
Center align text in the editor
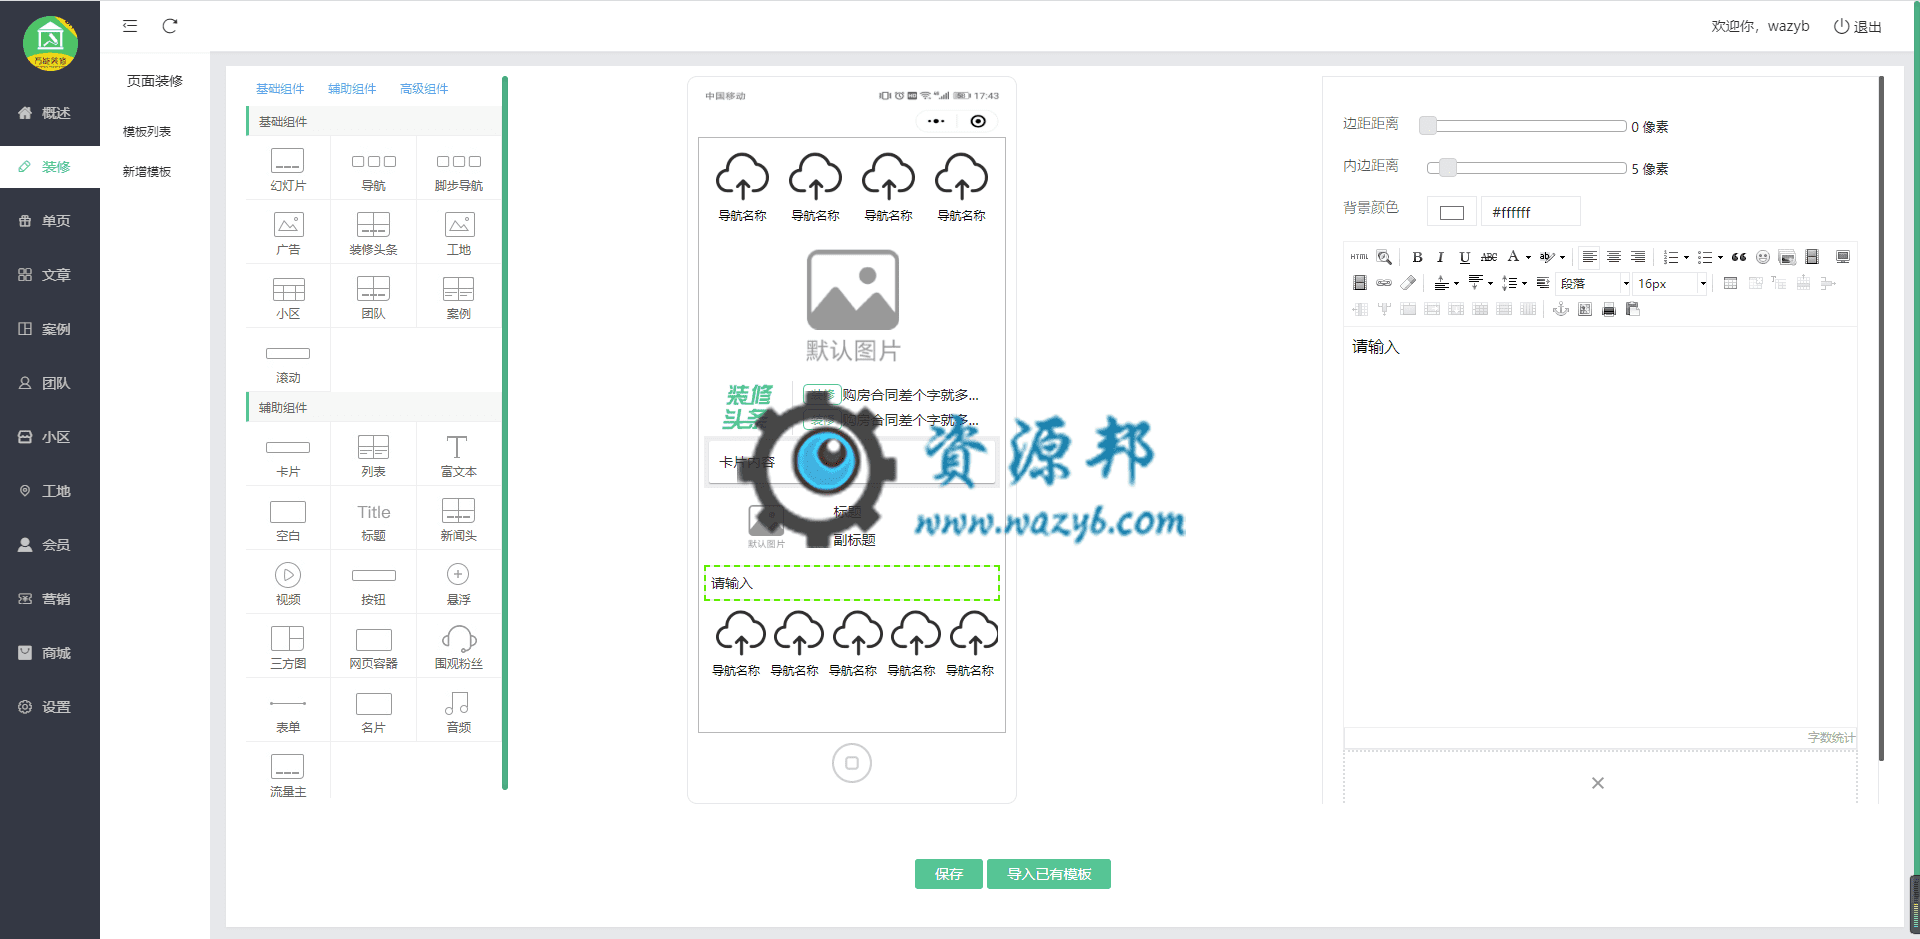click(x=1614, y=257)
